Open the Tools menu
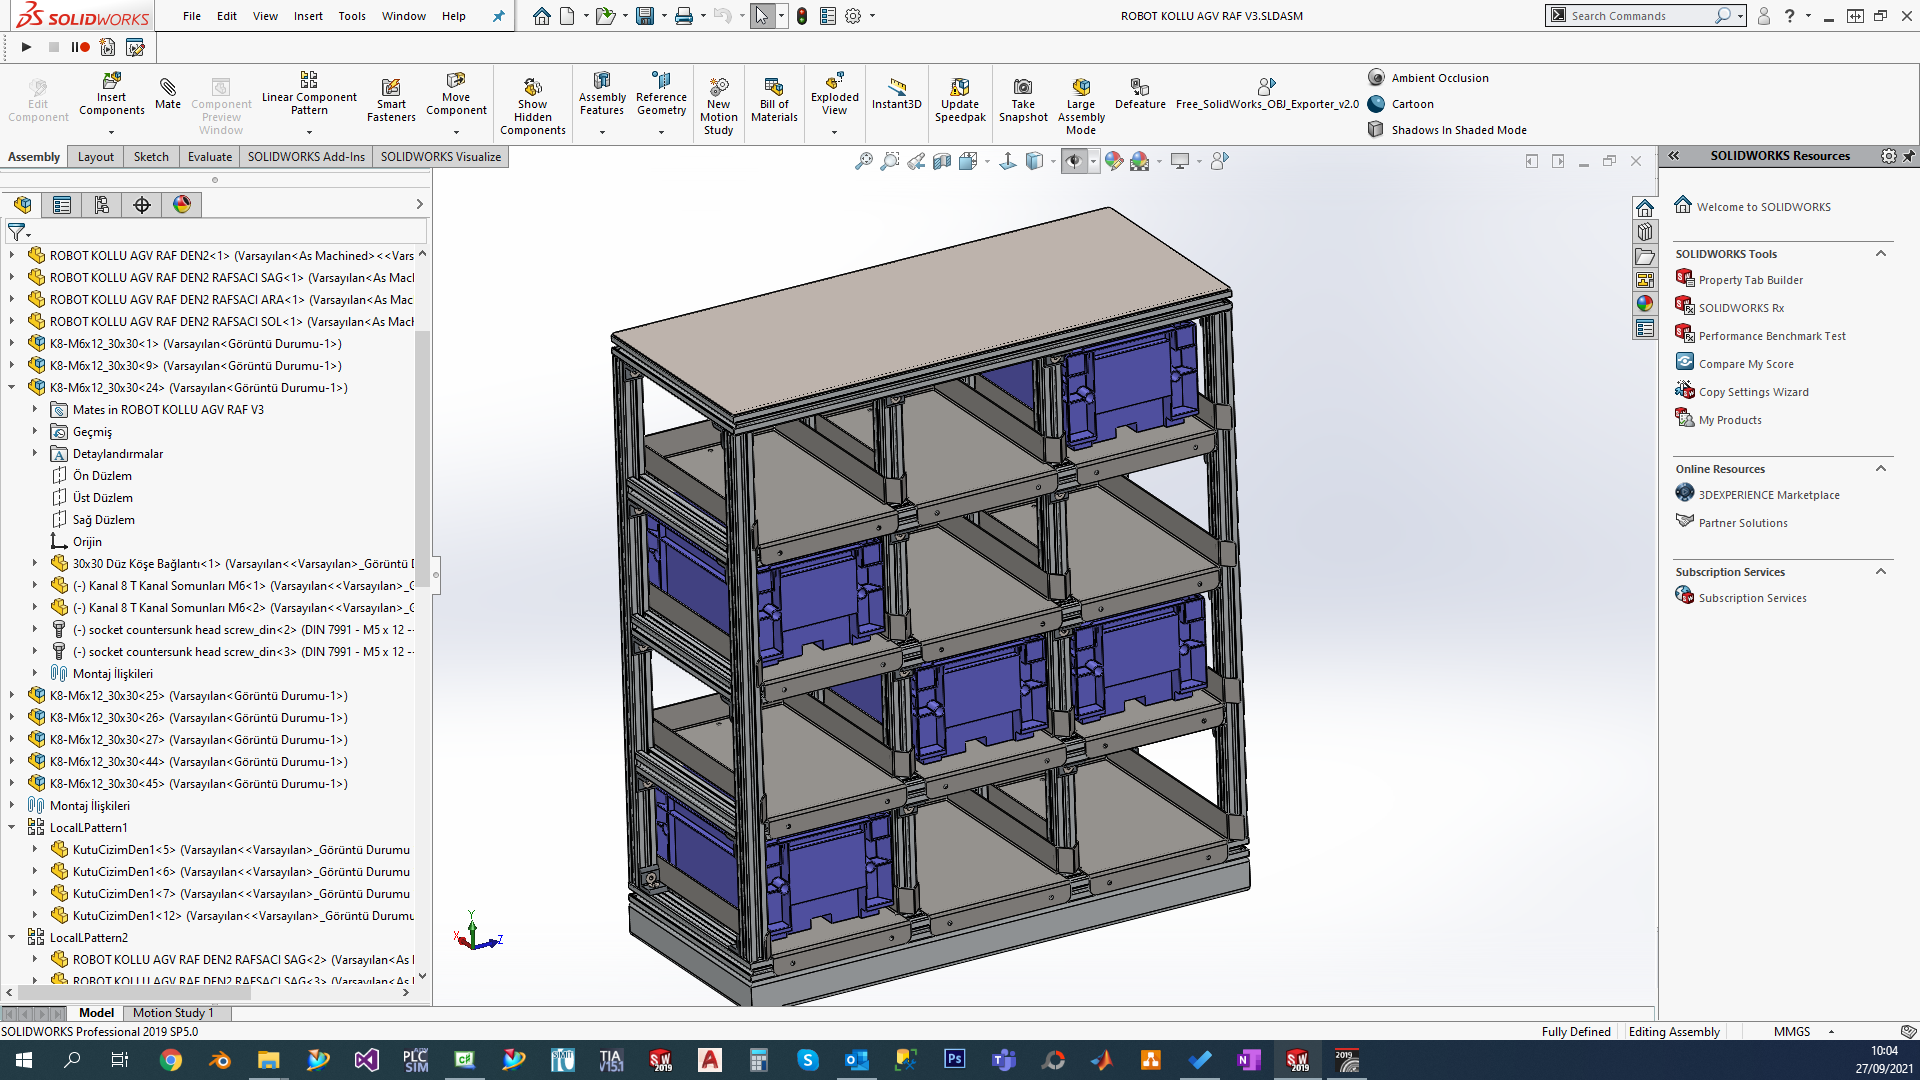 tap(351, 16)
